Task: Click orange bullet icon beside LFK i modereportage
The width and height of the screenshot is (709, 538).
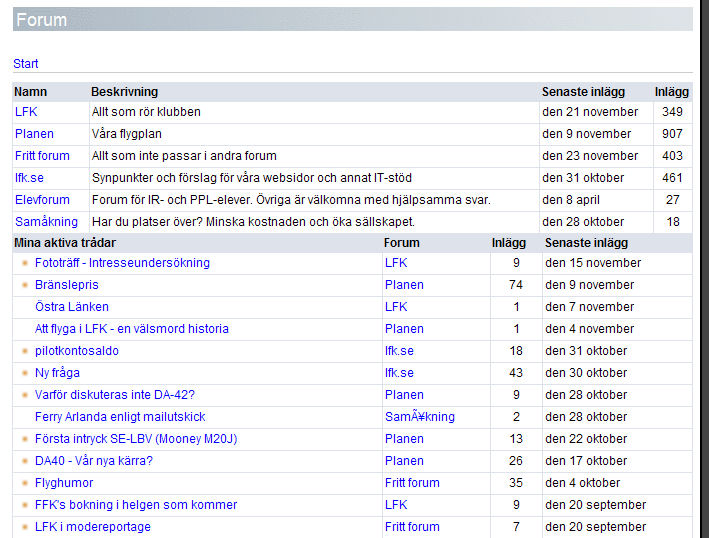Action: pos(25,527)
